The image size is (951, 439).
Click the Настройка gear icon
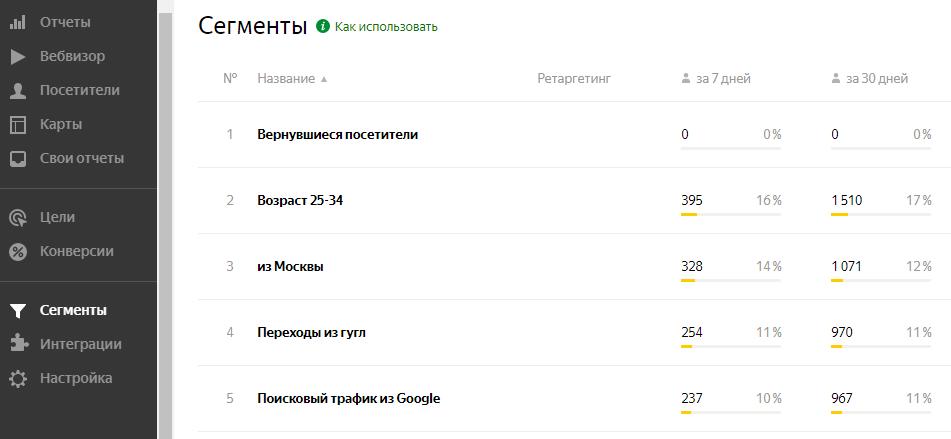click(x=18, y=379)
